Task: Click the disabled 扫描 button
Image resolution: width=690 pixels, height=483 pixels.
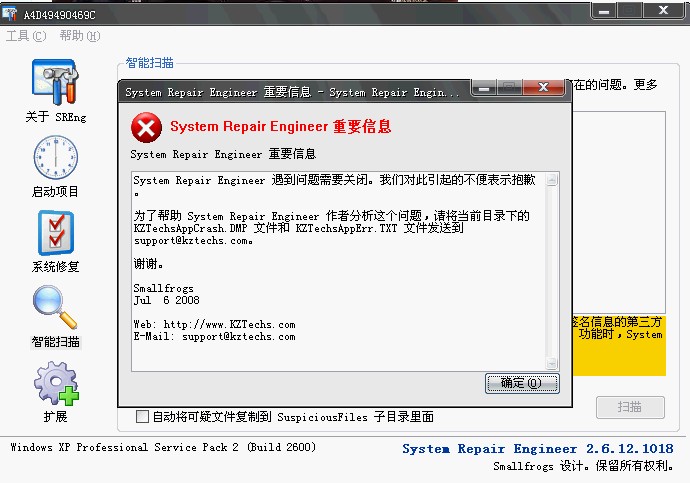Action: click(630, 407)
